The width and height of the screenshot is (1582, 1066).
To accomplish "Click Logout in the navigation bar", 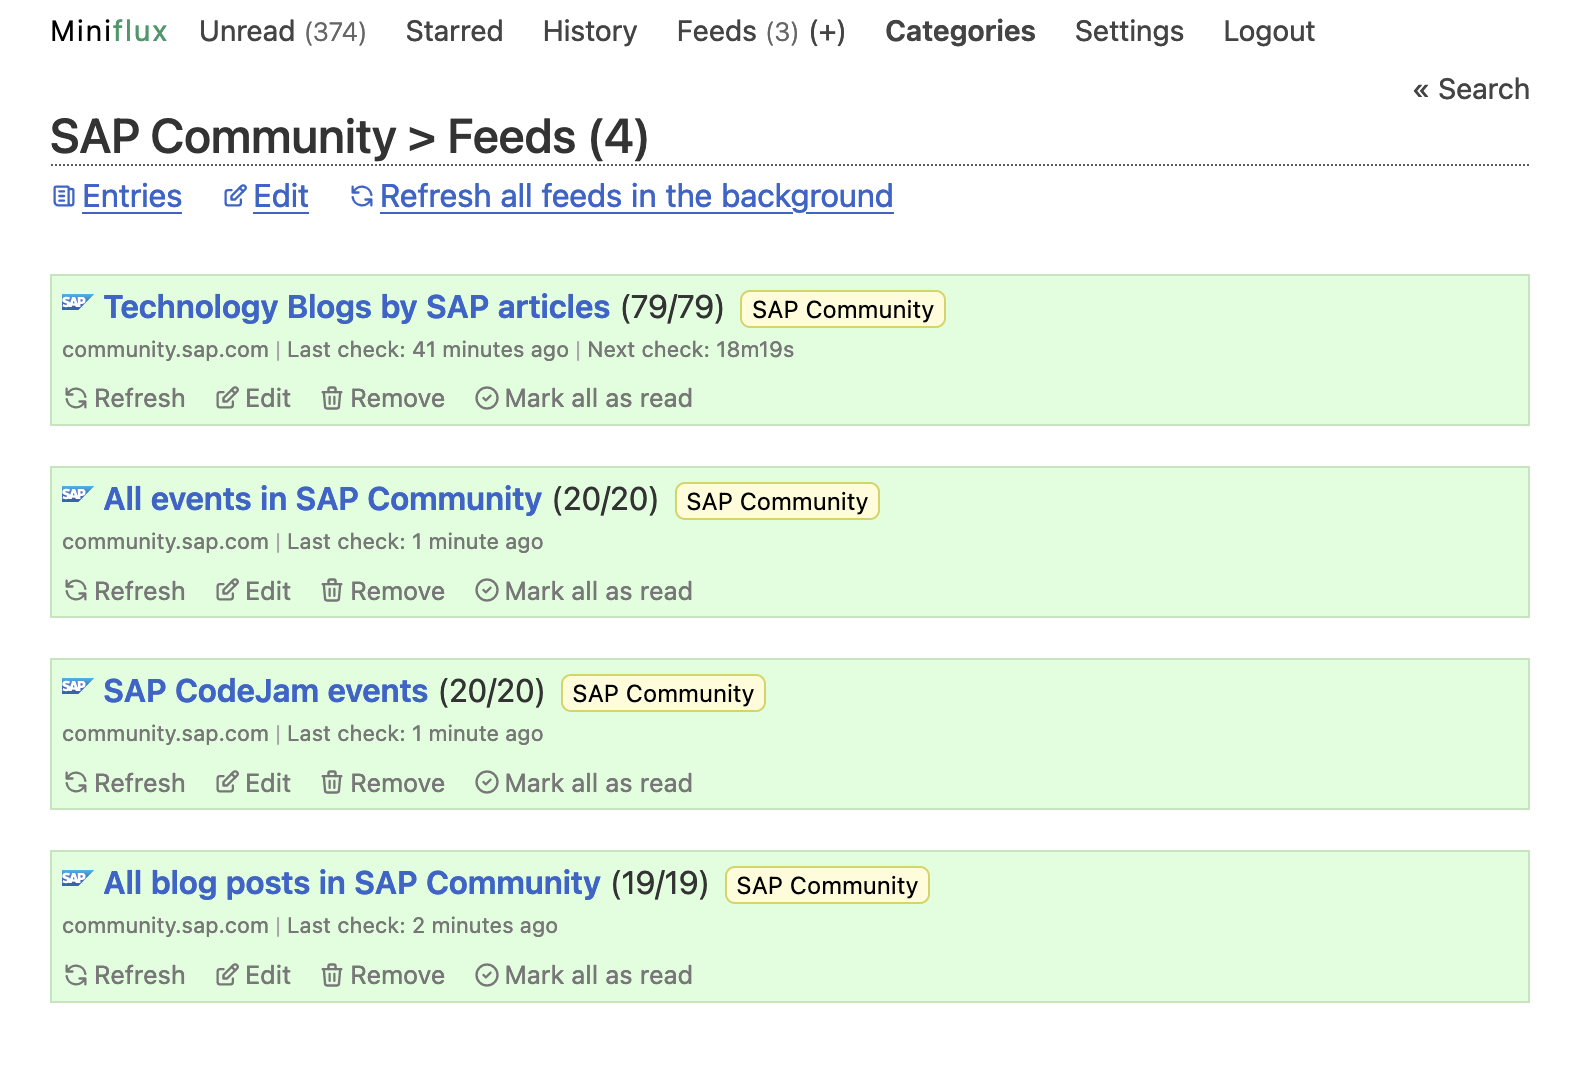I will pyautogui.click(x=1269, y=31).
